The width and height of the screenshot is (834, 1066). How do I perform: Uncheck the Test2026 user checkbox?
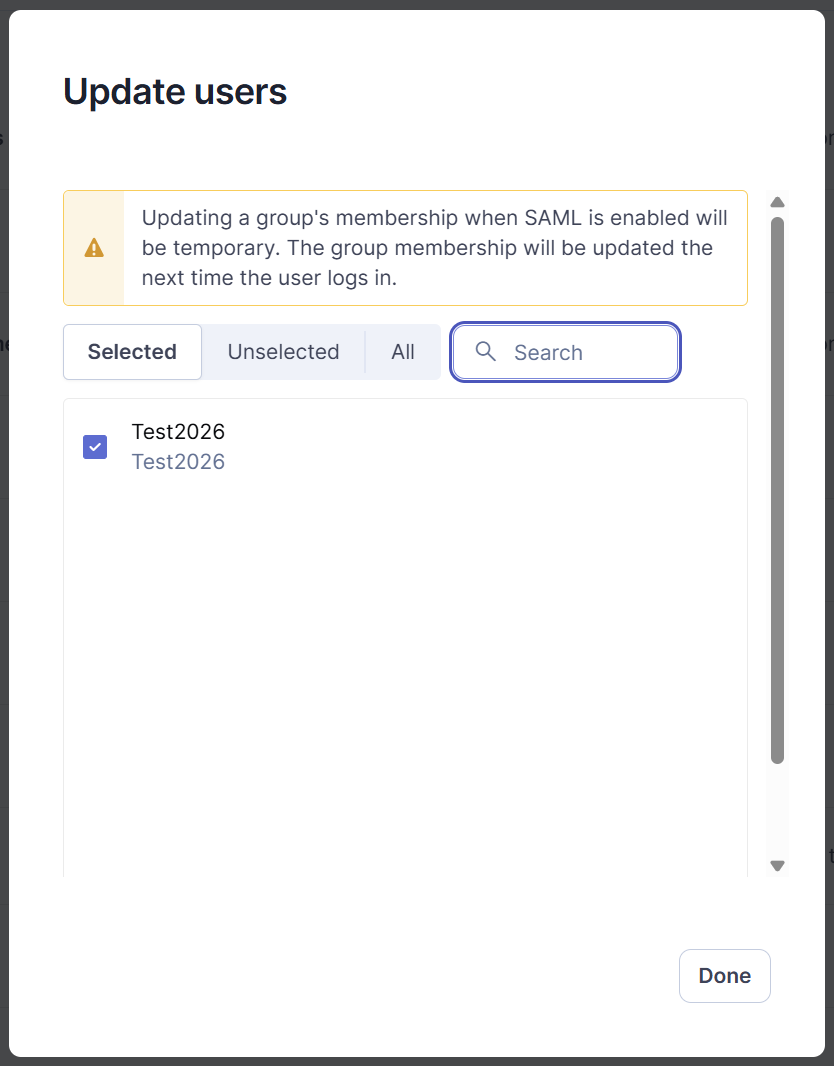pos(95,447)
